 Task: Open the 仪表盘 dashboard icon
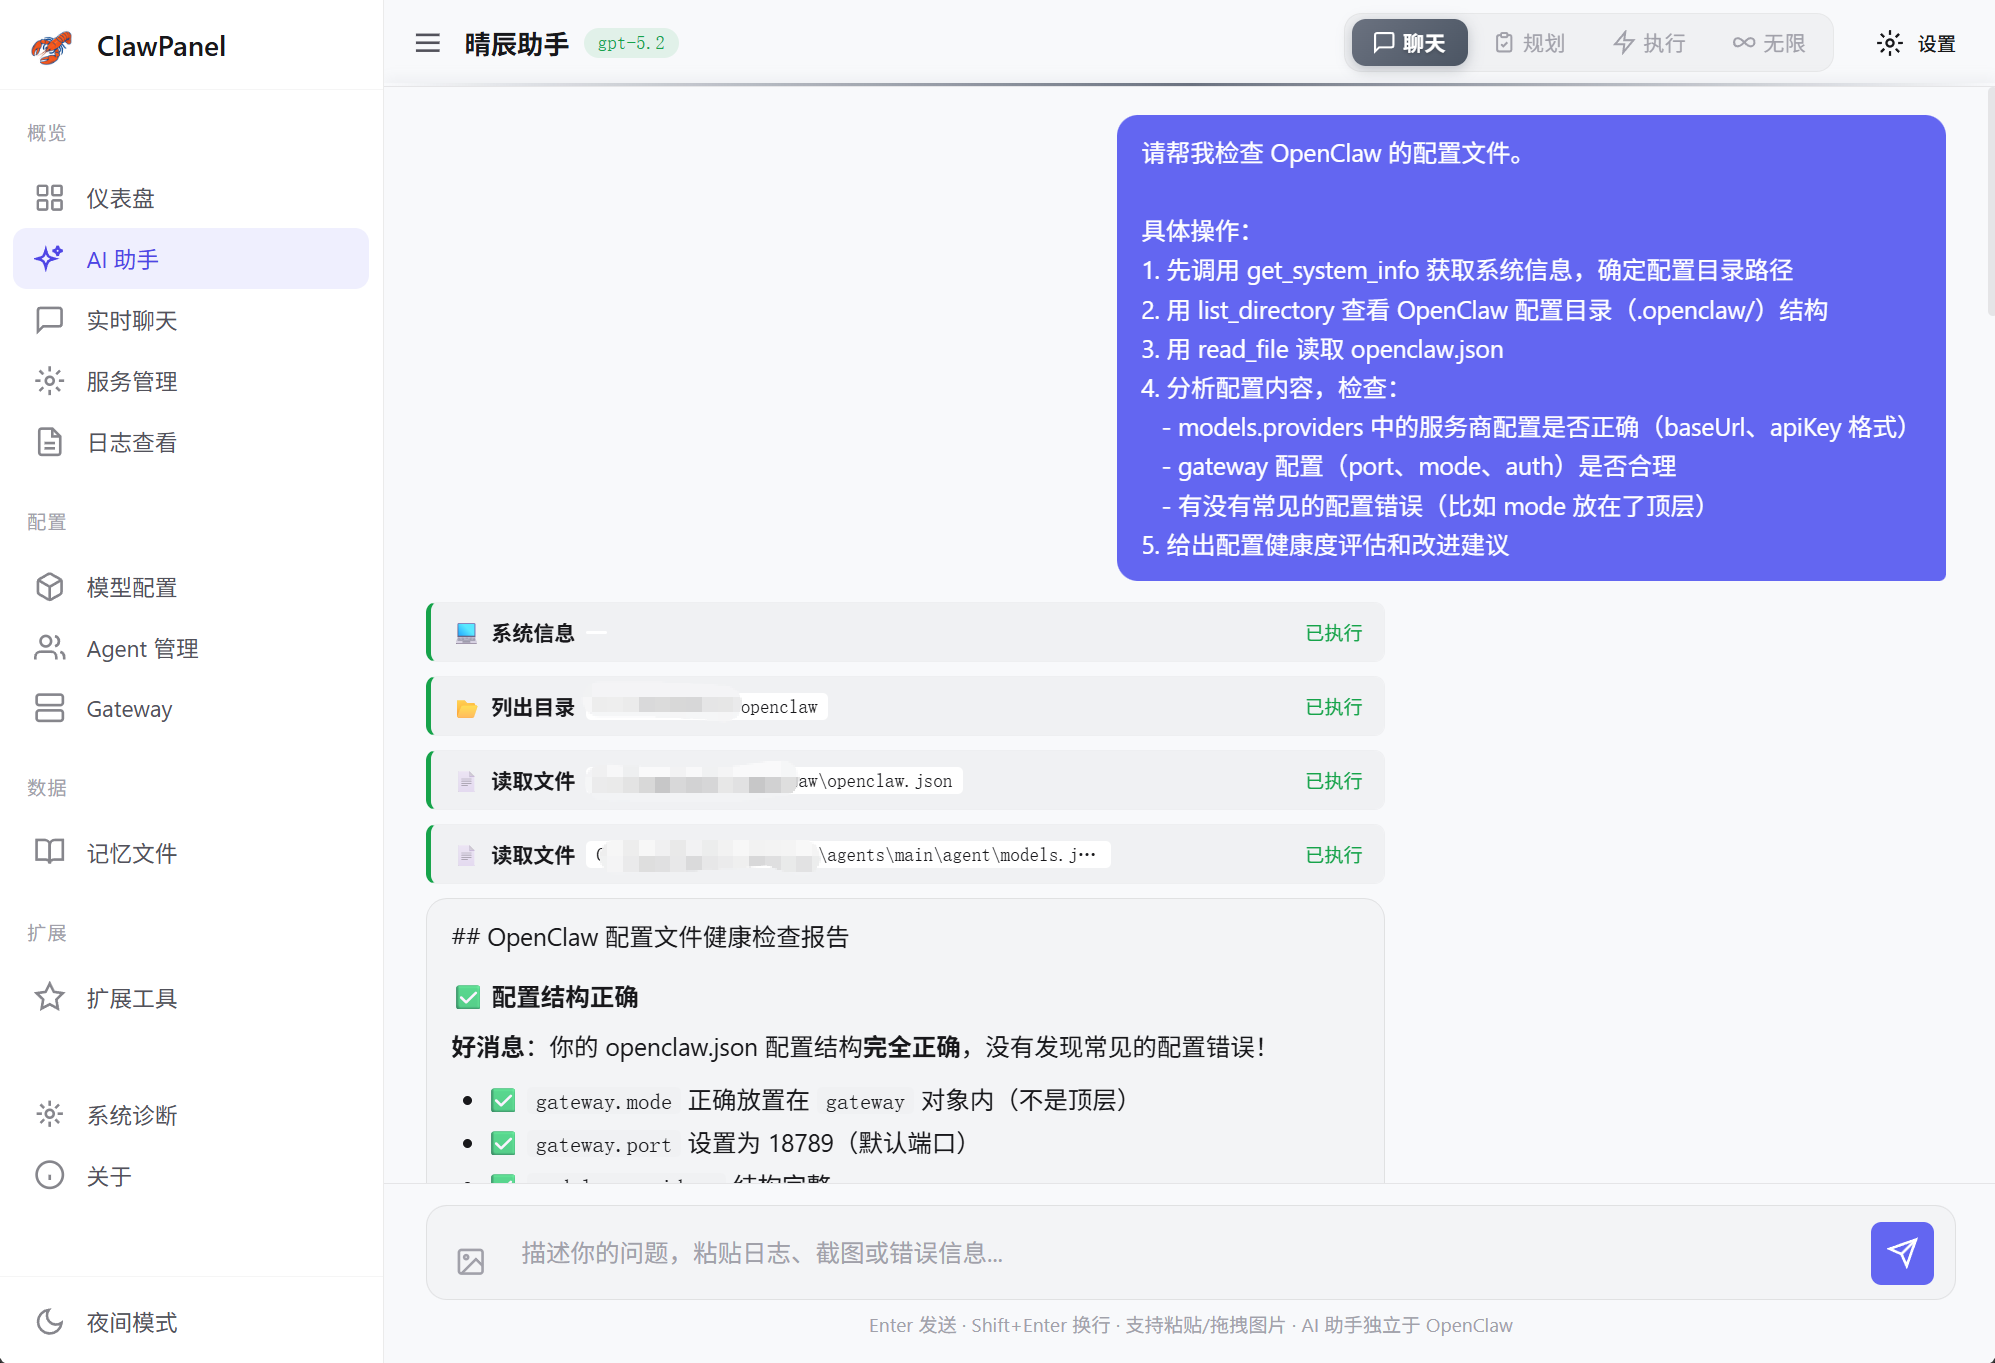click(50, 198)
